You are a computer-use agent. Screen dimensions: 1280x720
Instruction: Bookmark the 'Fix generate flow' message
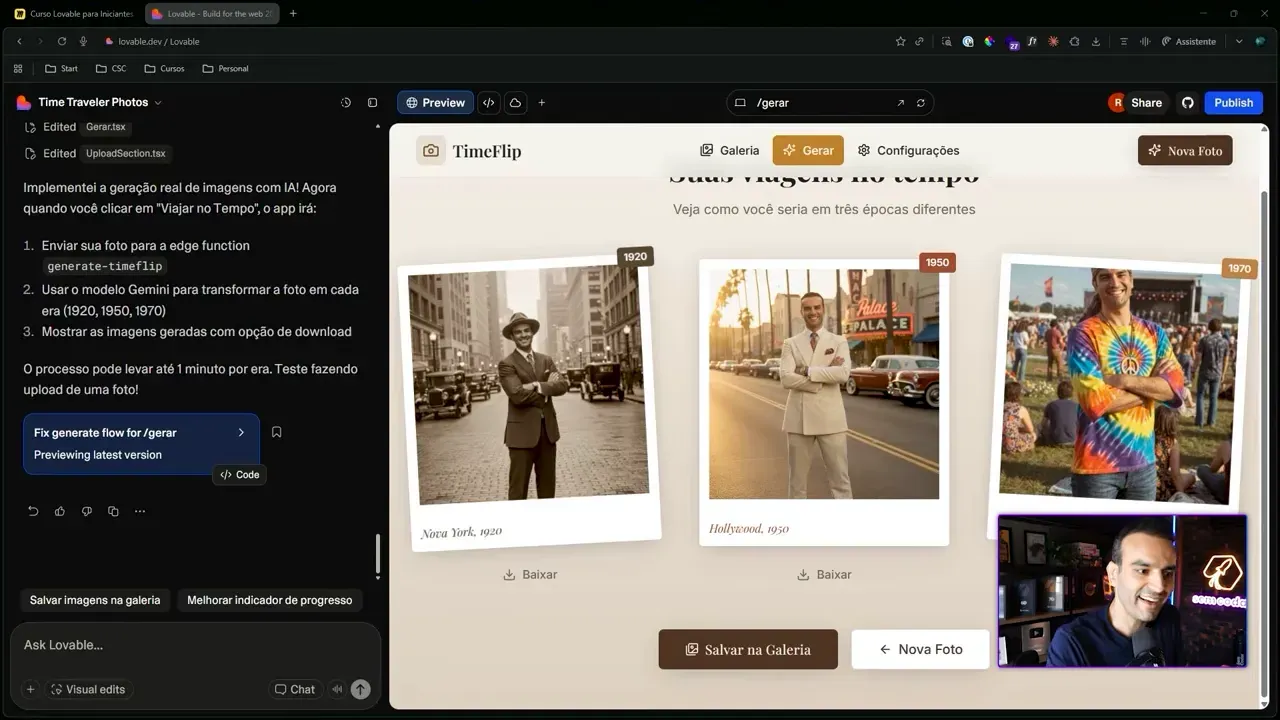pyautogui.click(x=276, y=431)
